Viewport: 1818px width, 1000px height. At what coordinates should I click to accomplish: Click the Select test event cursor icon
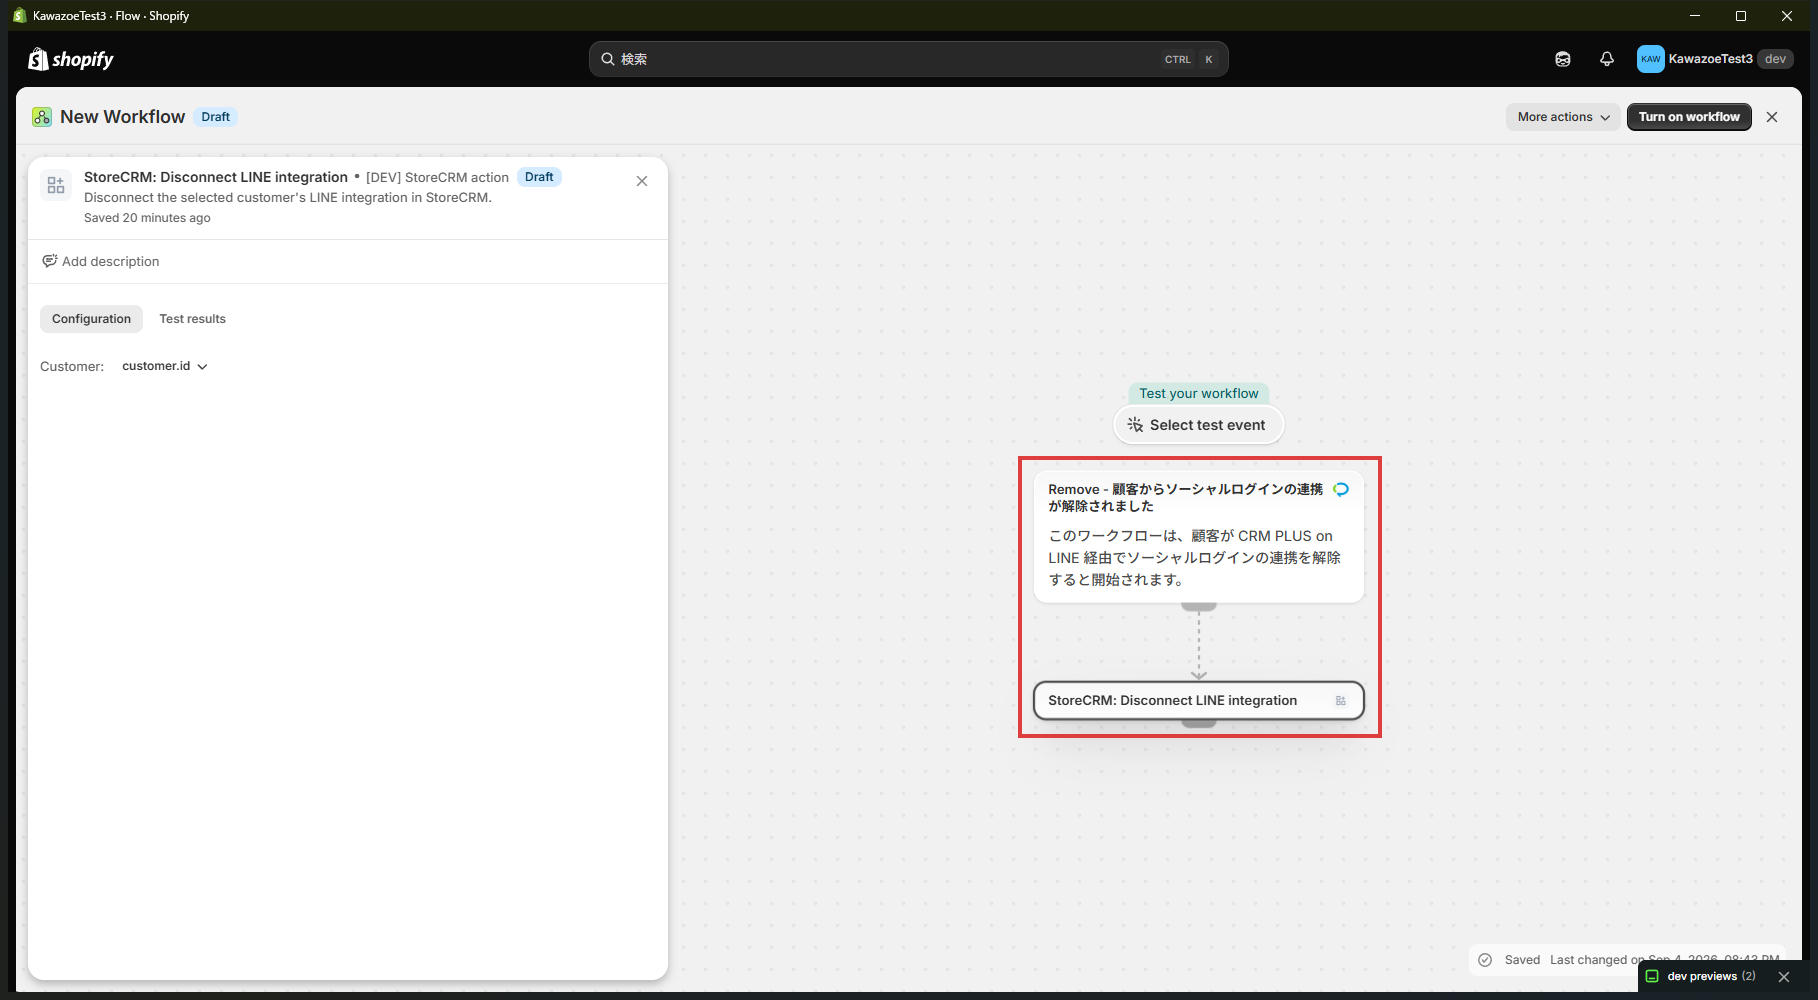(1135, 425)
